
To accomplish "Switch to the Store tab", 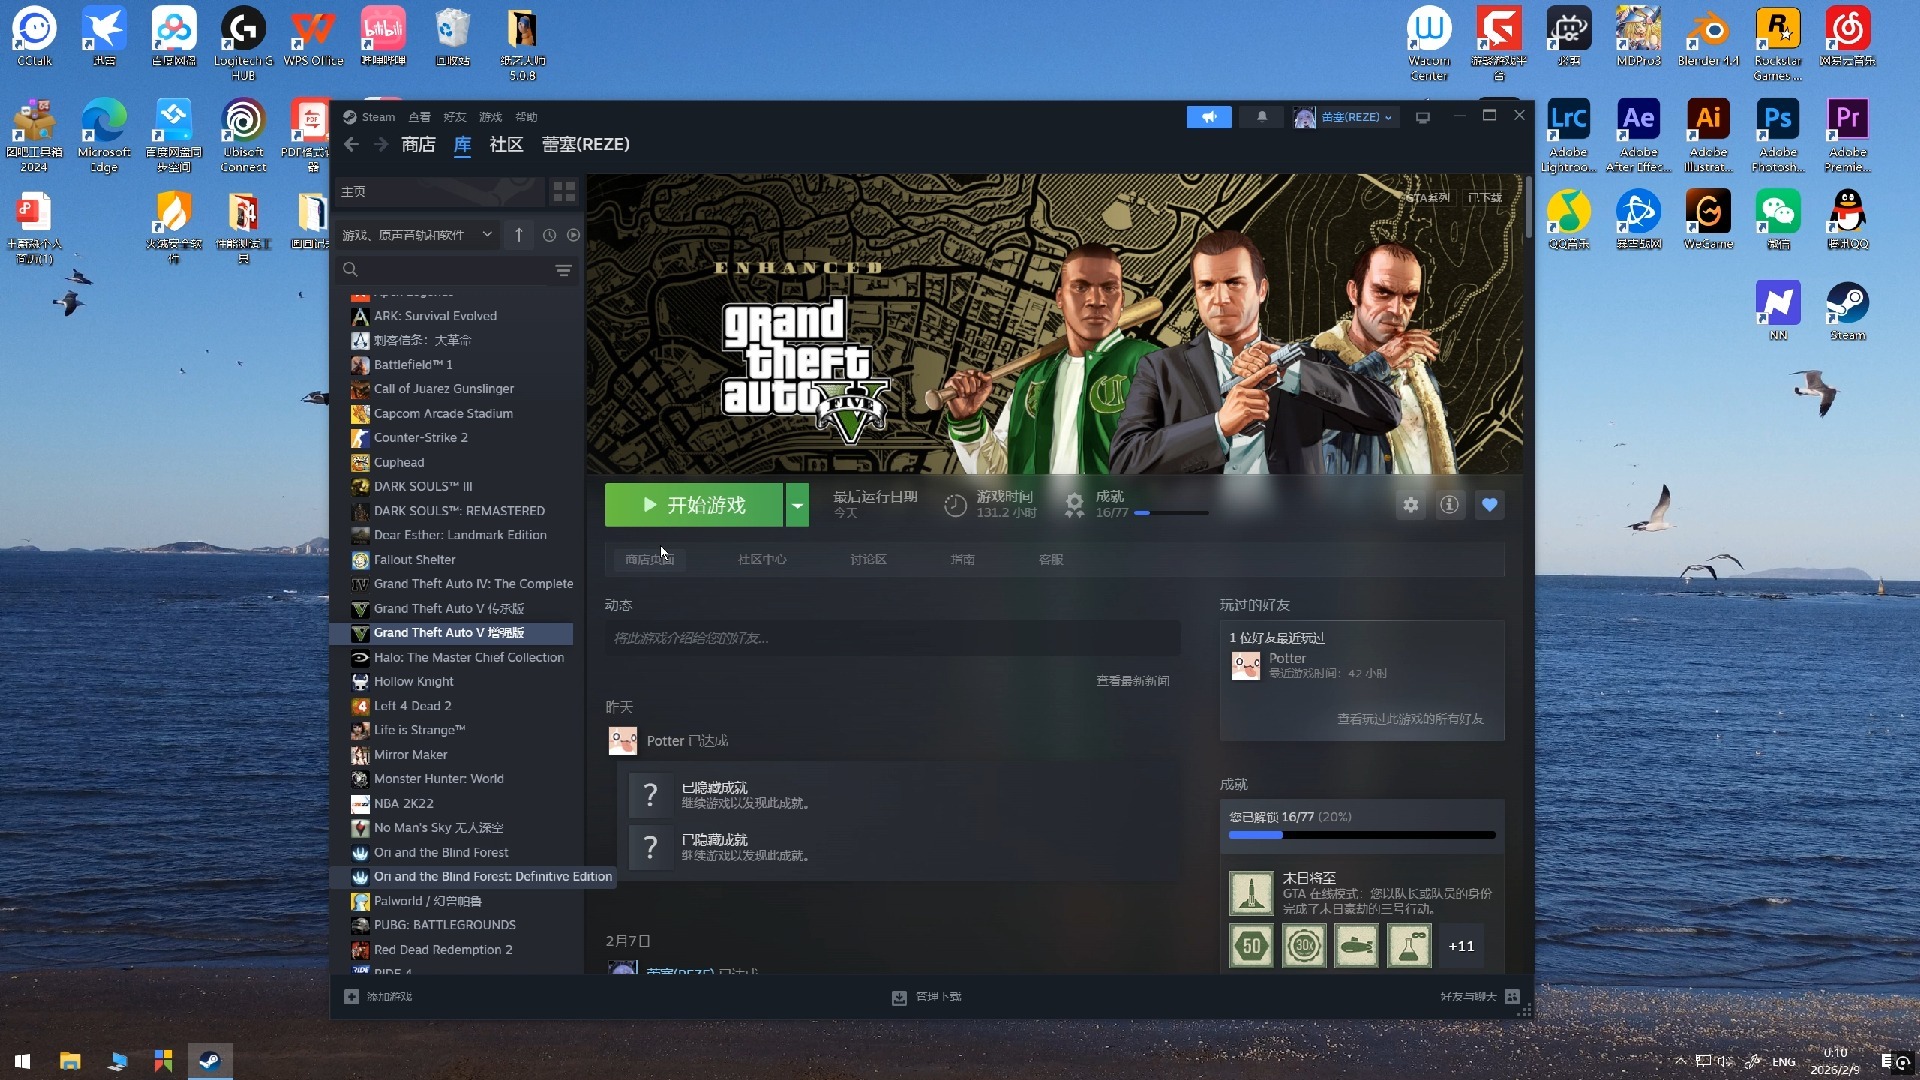I will coord(418,145).
